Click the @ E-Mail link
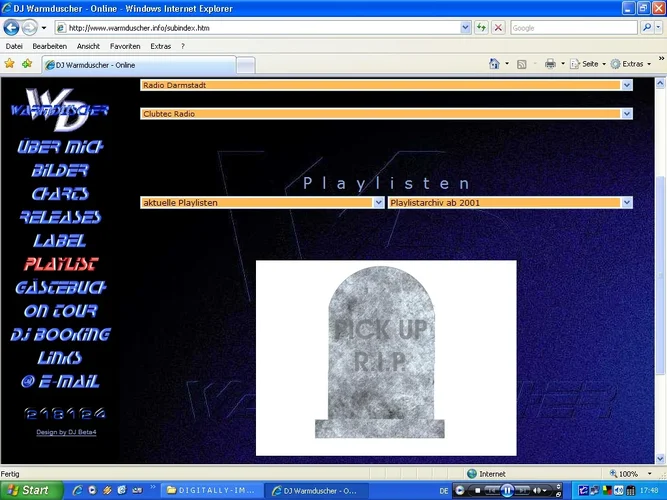The width and height of the screenshot is (667, 500). [x=60, y=381]
